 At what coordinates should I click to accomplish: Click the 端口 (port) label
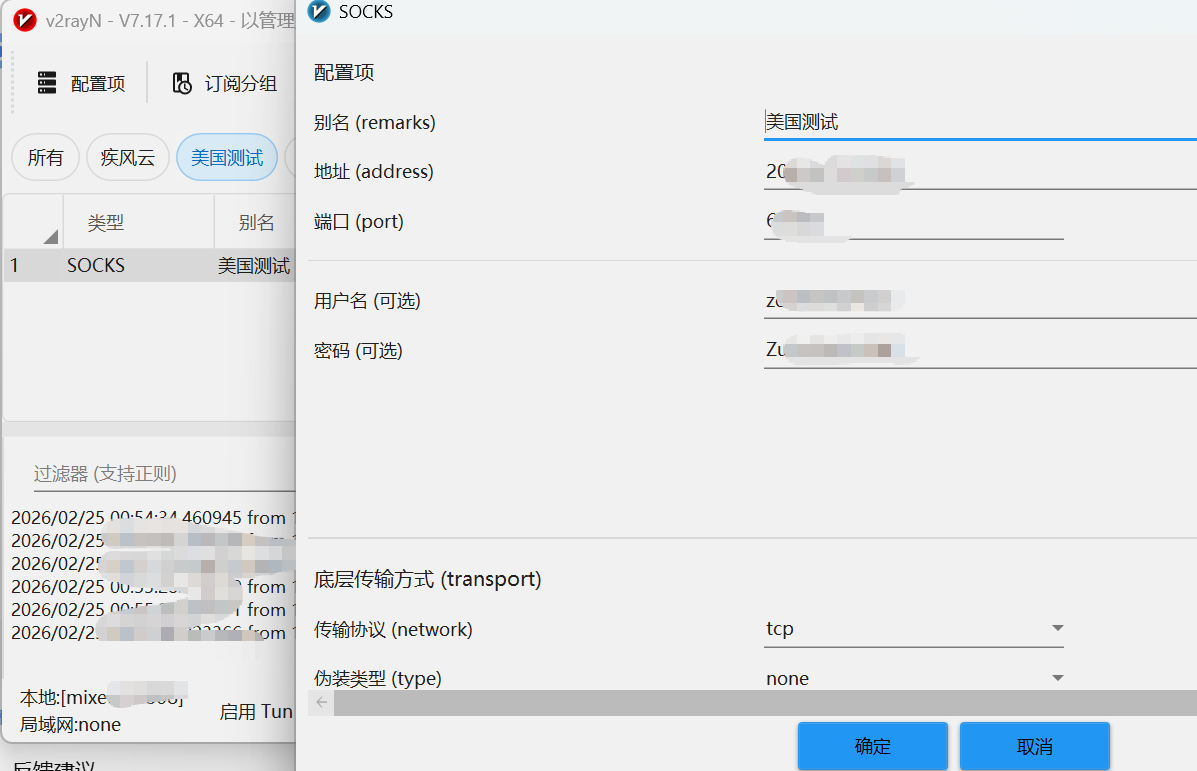359,222
